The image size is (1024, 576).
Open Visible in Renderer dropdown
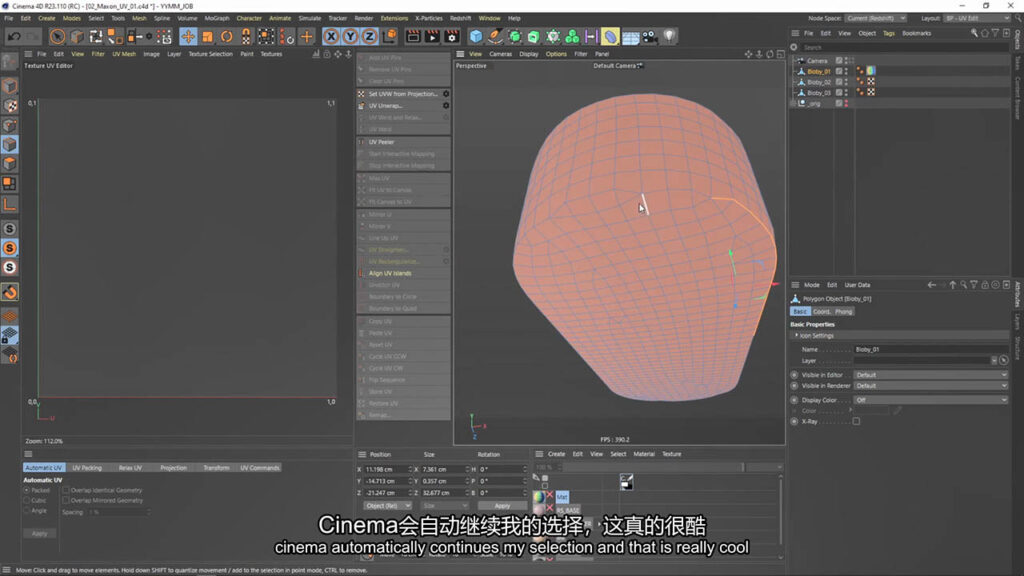click(931, 385)
